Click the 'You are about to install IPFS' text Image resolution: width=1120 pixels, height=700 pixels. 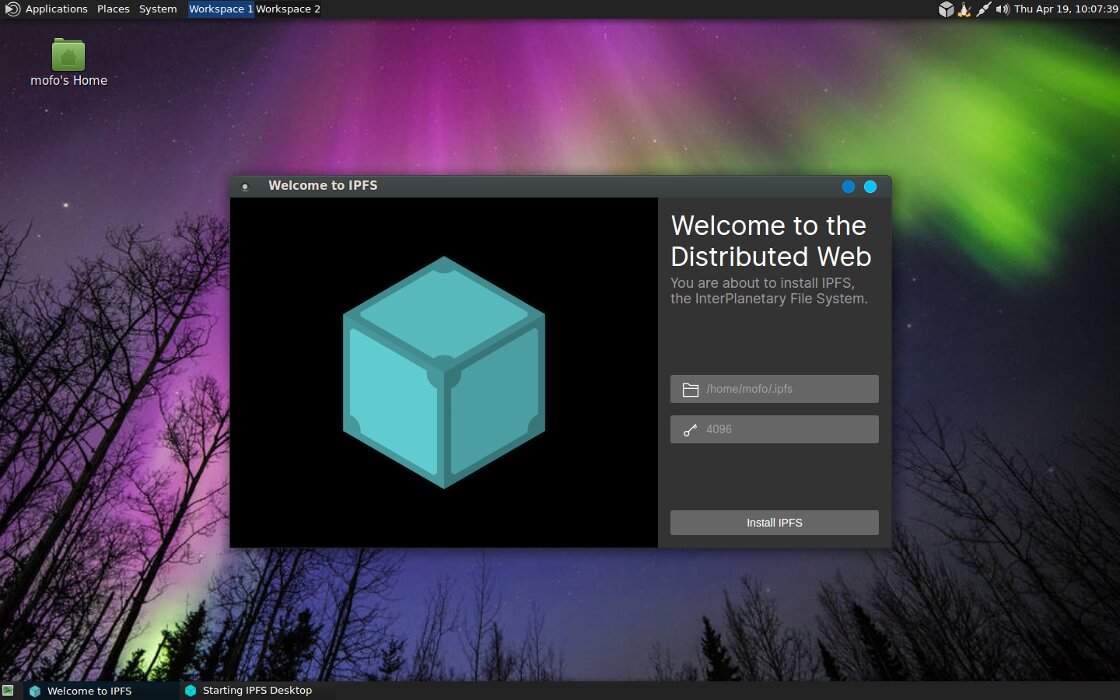769,291
